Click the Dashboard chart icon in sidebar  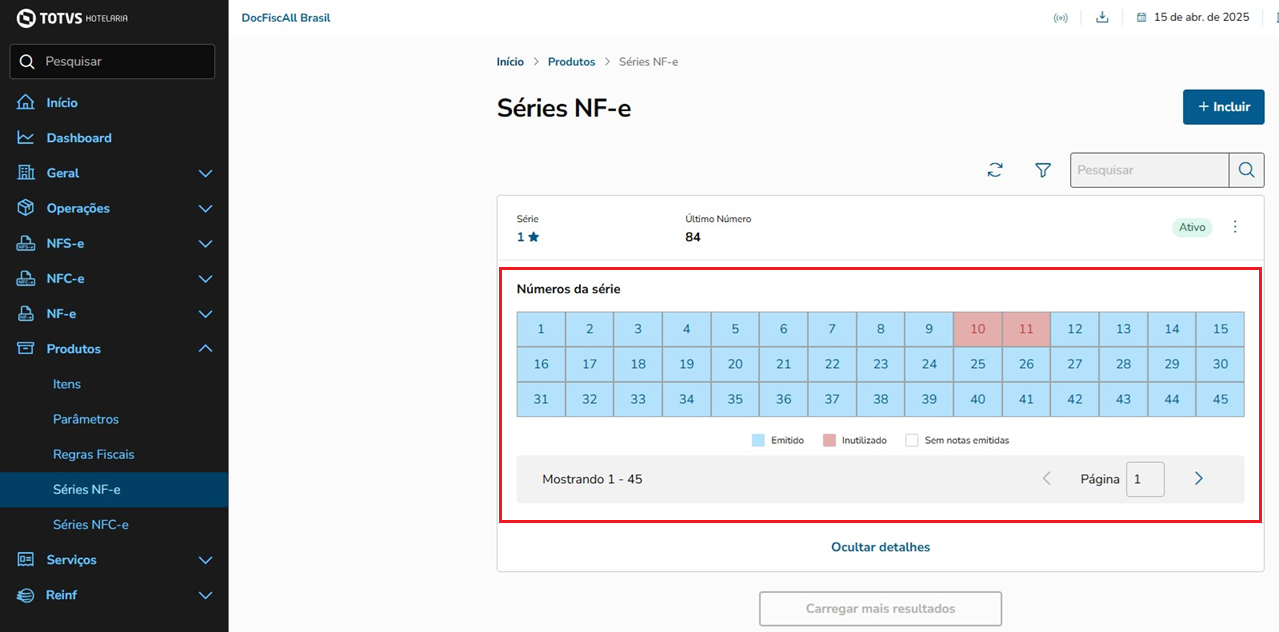(26, 138)
